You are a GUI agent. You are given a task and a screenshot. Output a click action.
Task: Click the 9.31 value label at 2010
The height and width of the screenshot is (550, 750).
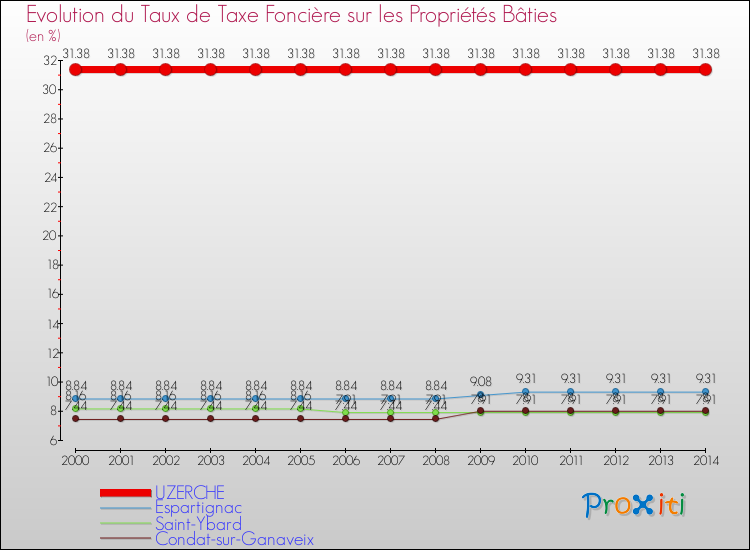pyautogui.click(x=526, y=378)
